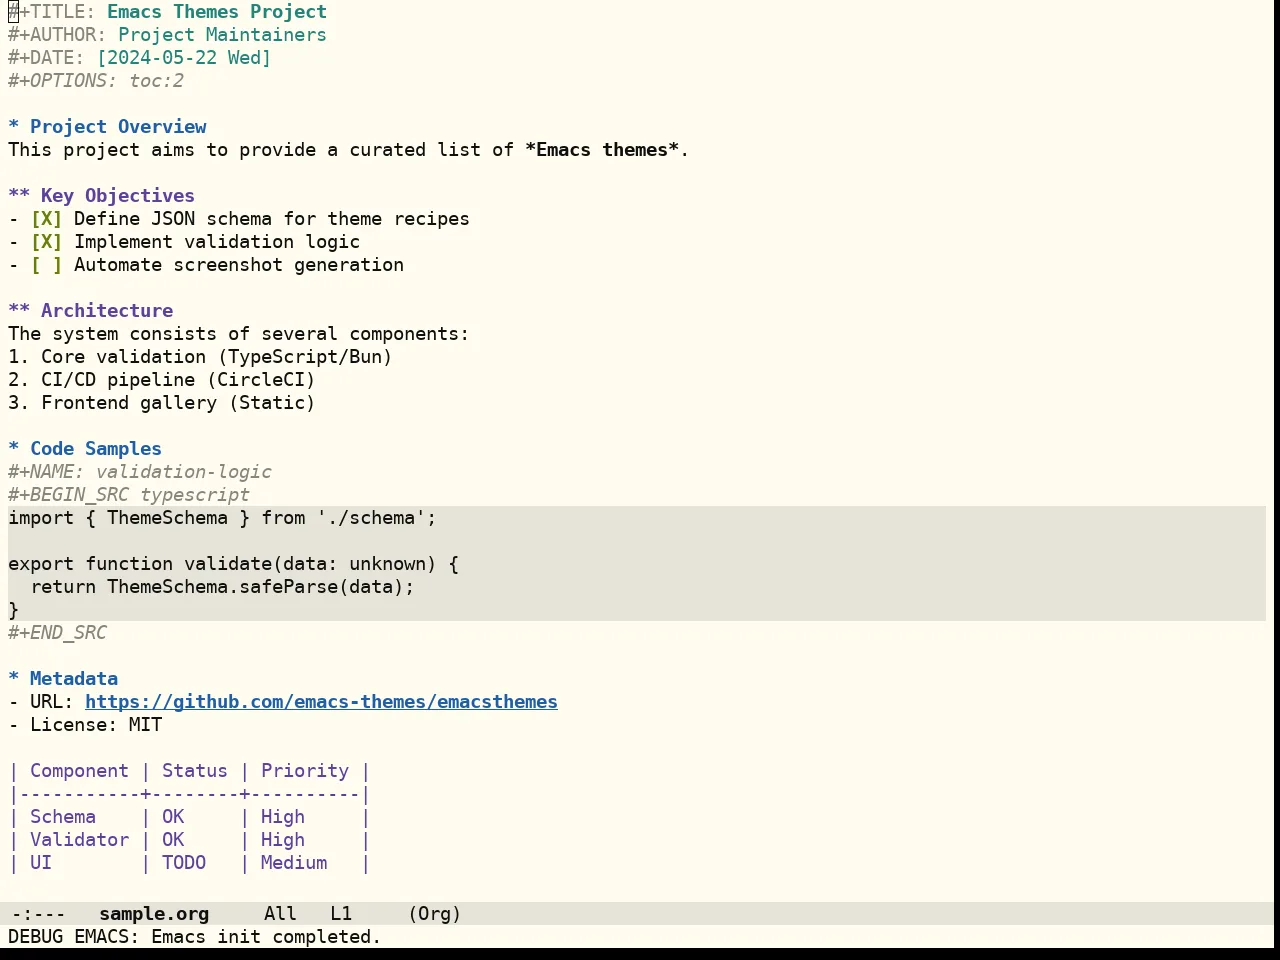Click the Project Maintainers author value
1280x960 pixels.
[222, 35]
